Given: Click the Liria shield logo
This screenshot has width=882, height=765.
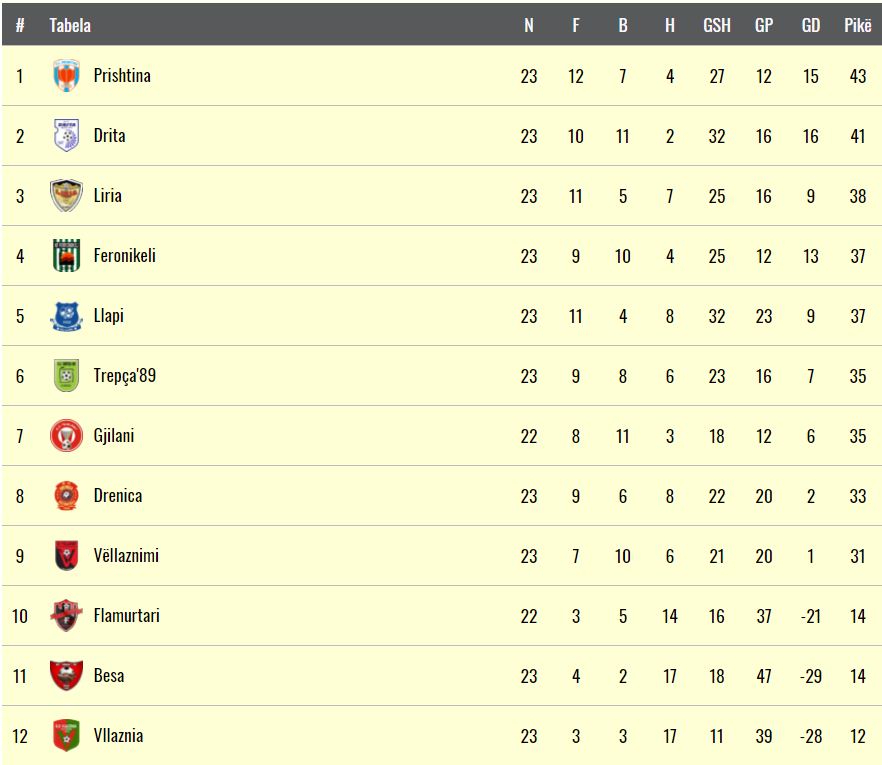Looking at the screenshot, I should (66, 195).
